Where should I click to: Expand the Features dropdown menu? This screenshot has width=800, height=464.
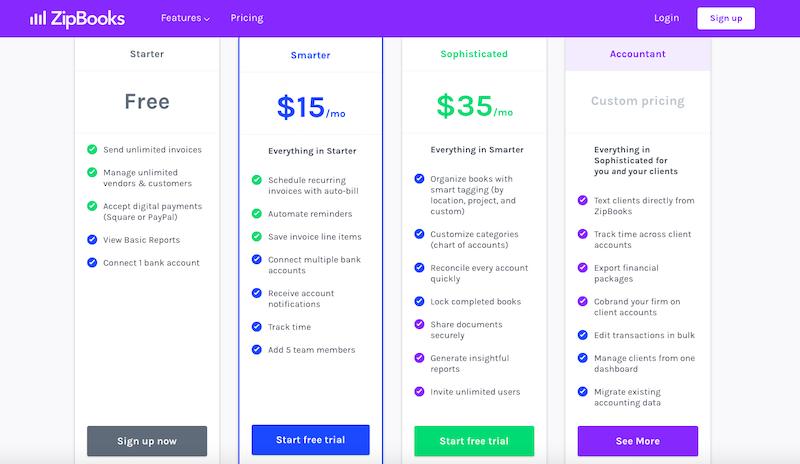pos(185,18)
